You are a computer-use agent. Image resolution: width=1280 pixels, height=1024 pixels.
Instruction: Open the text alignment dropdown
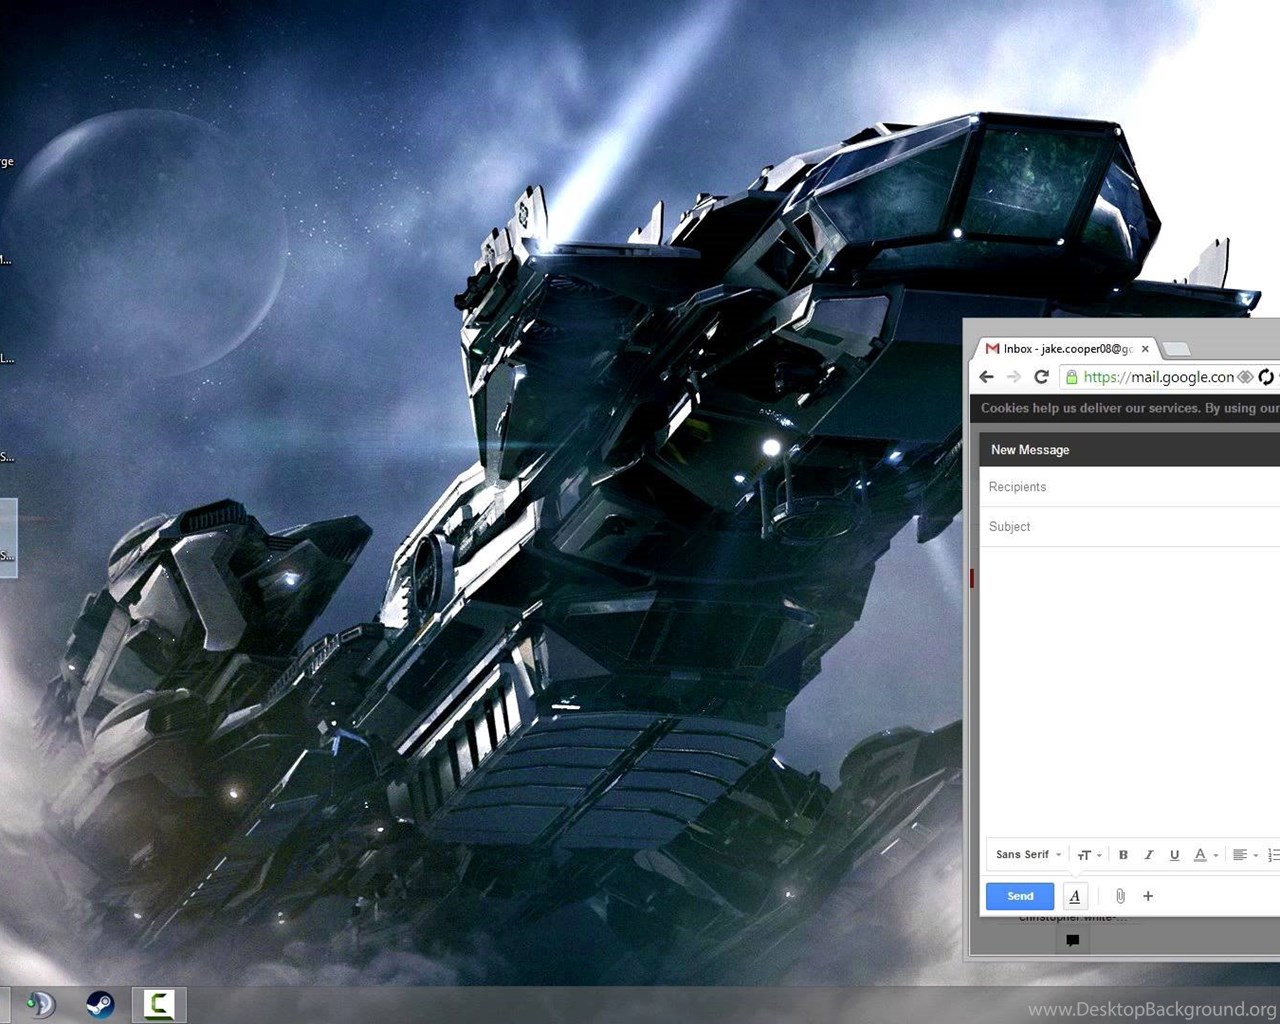point(1246,855)
